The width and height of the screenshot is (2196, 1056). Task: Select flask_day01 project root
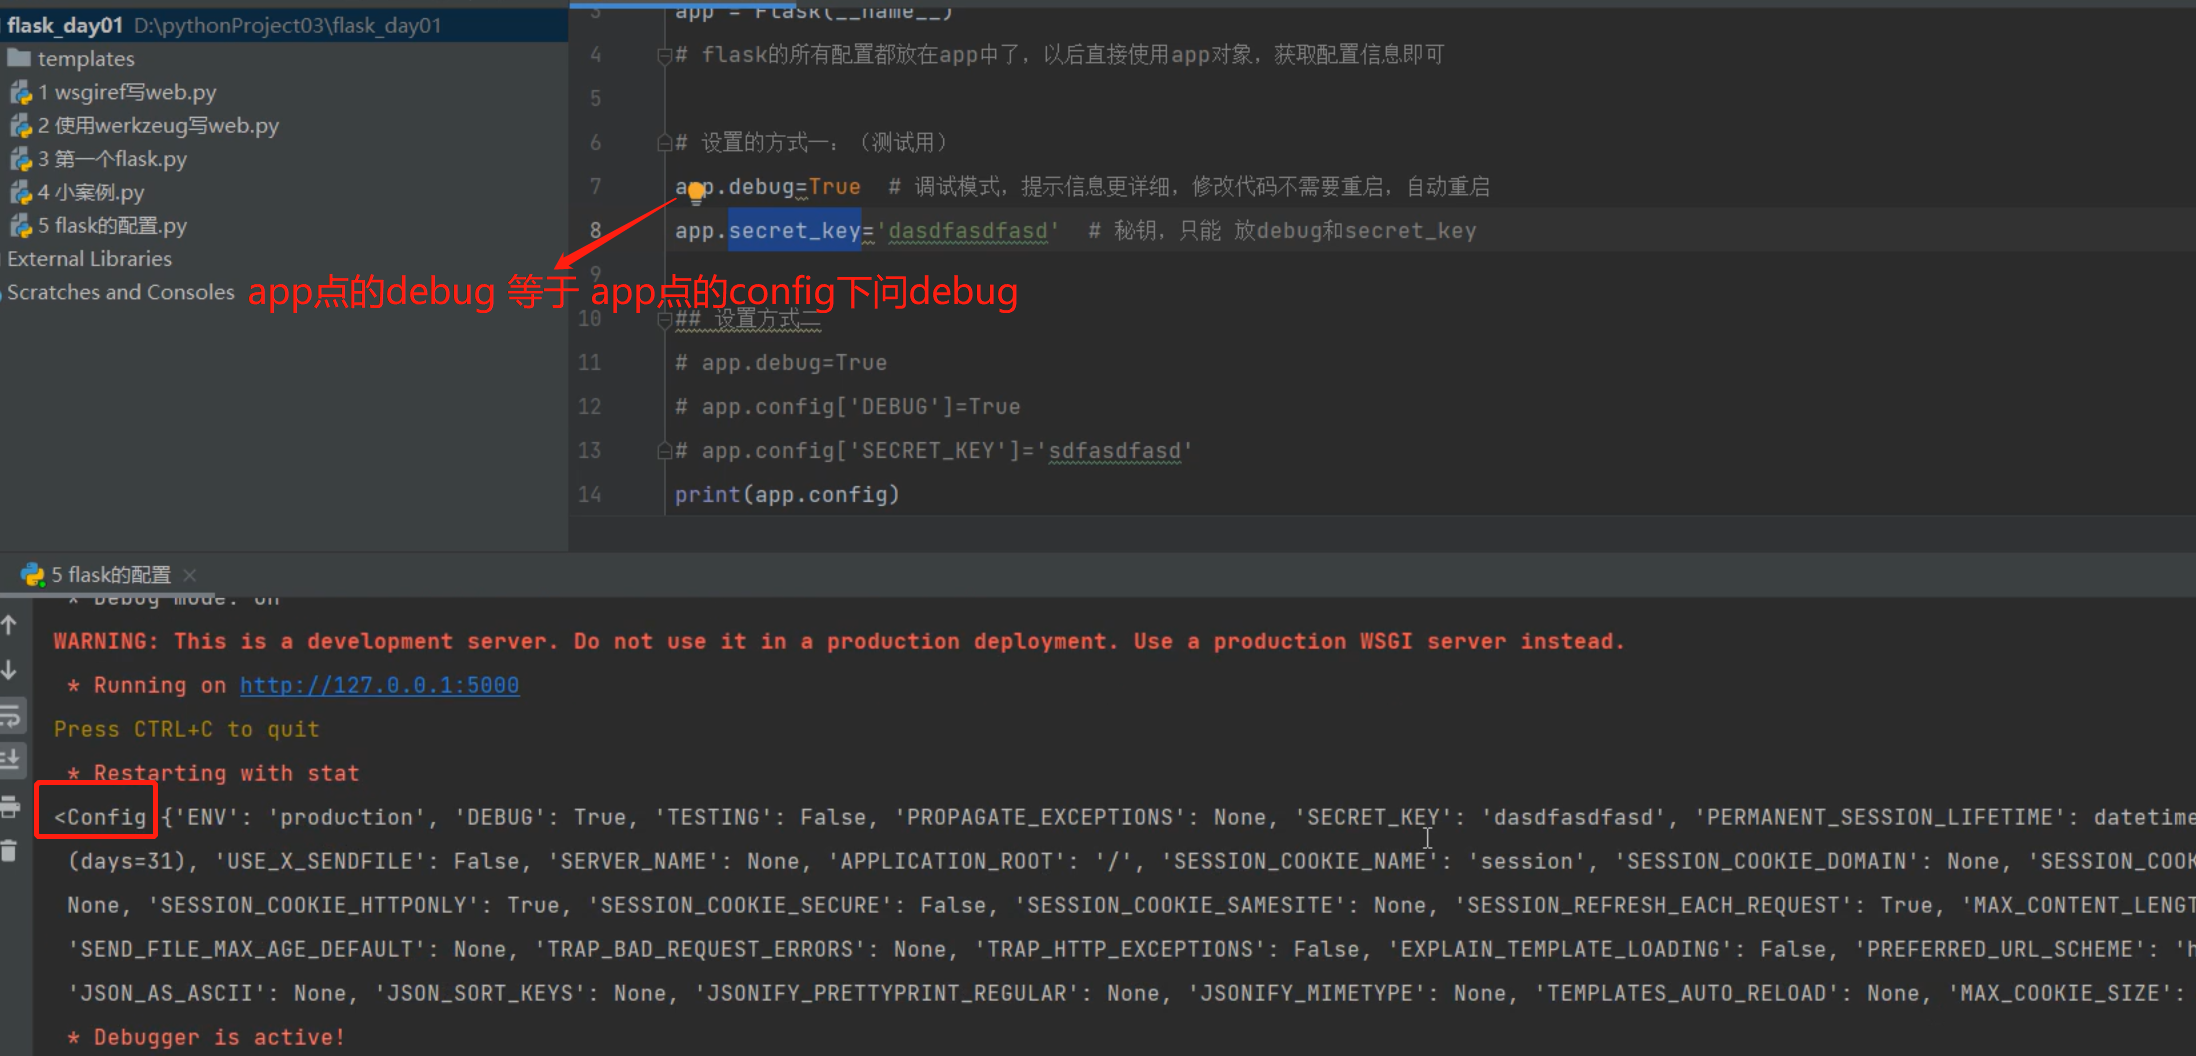point(64,25)
